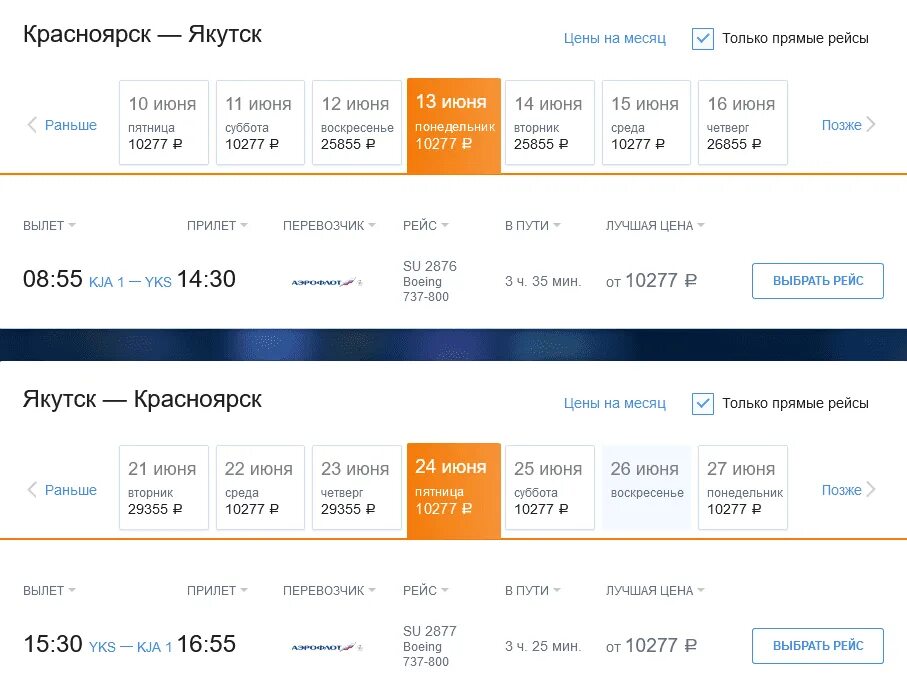Click the Aeroflot logo for flight SU 2877
Viewport: 907px width, 690px height.
point(326,647)
